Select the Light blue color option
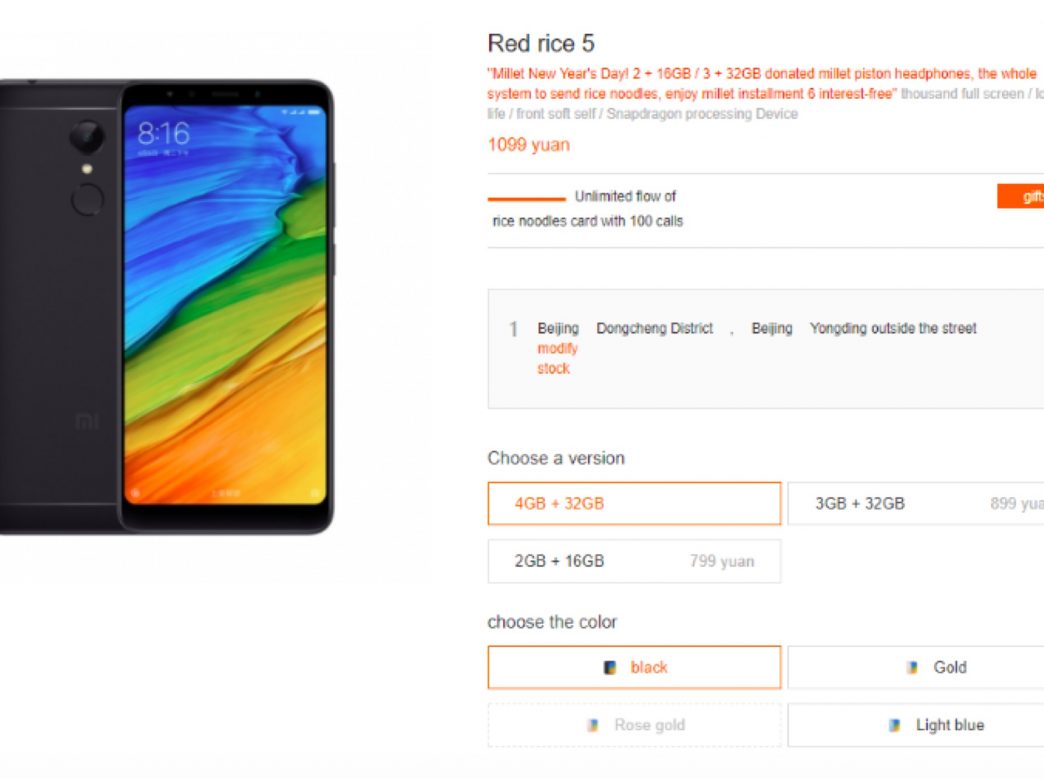Image resolution: width=1044 pixels, height=783 pixels. tap(916, 725)
